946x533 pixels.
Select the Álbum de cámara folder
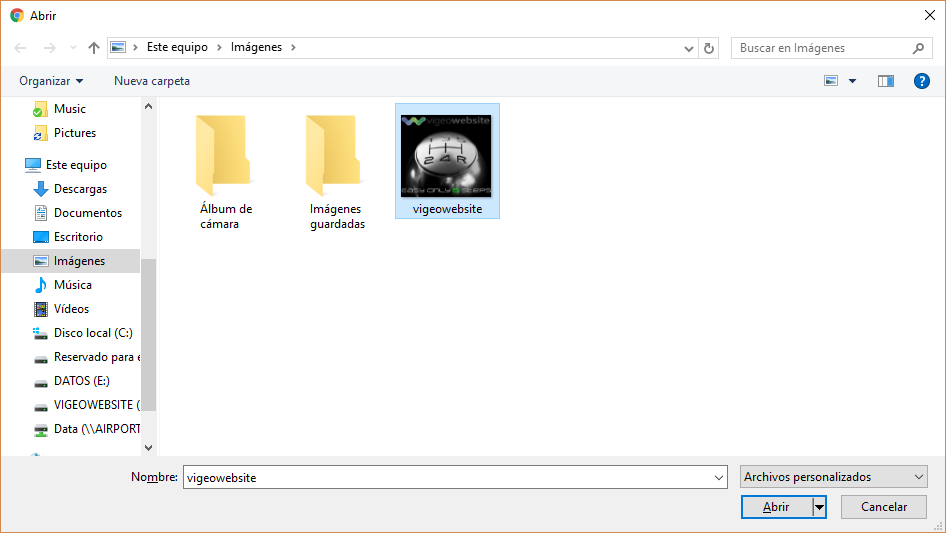coord(226,171)
